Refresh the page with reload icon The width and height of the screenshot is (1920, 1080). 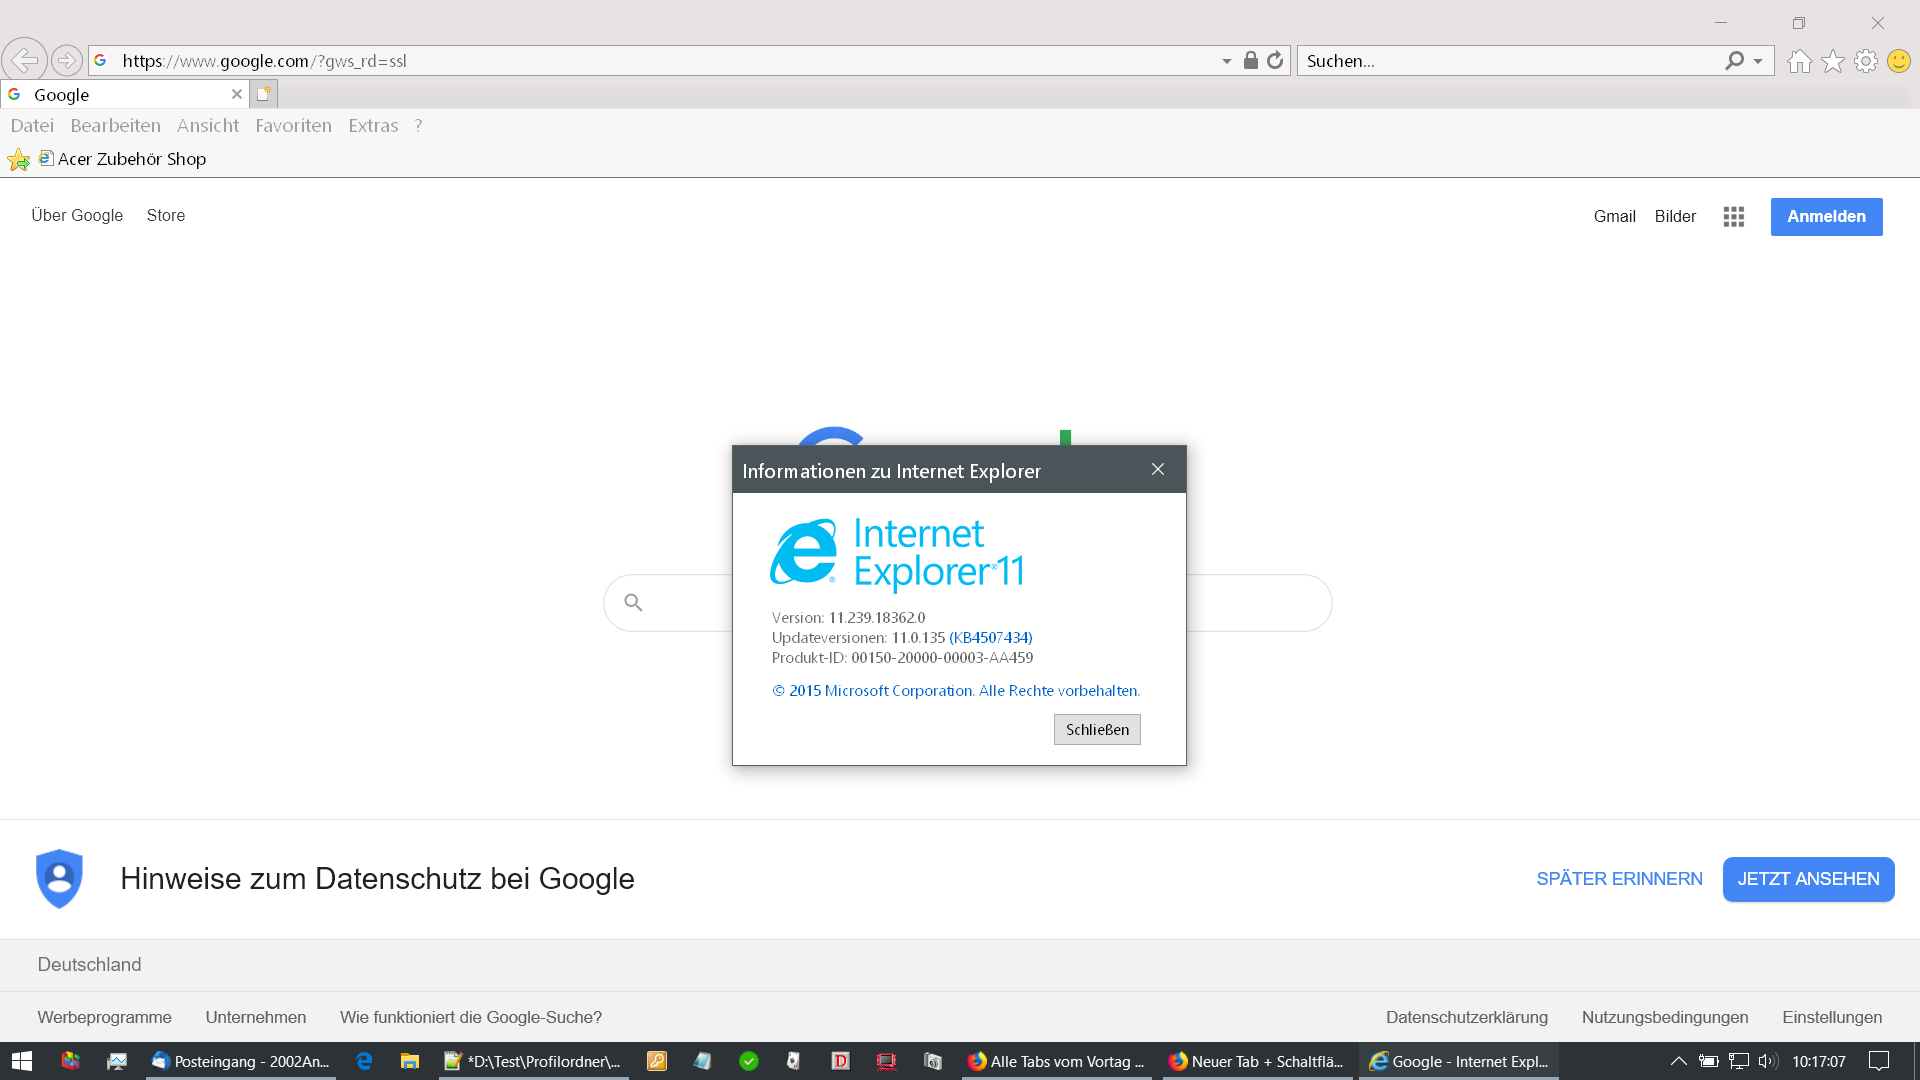click(x=1275, y=60)
